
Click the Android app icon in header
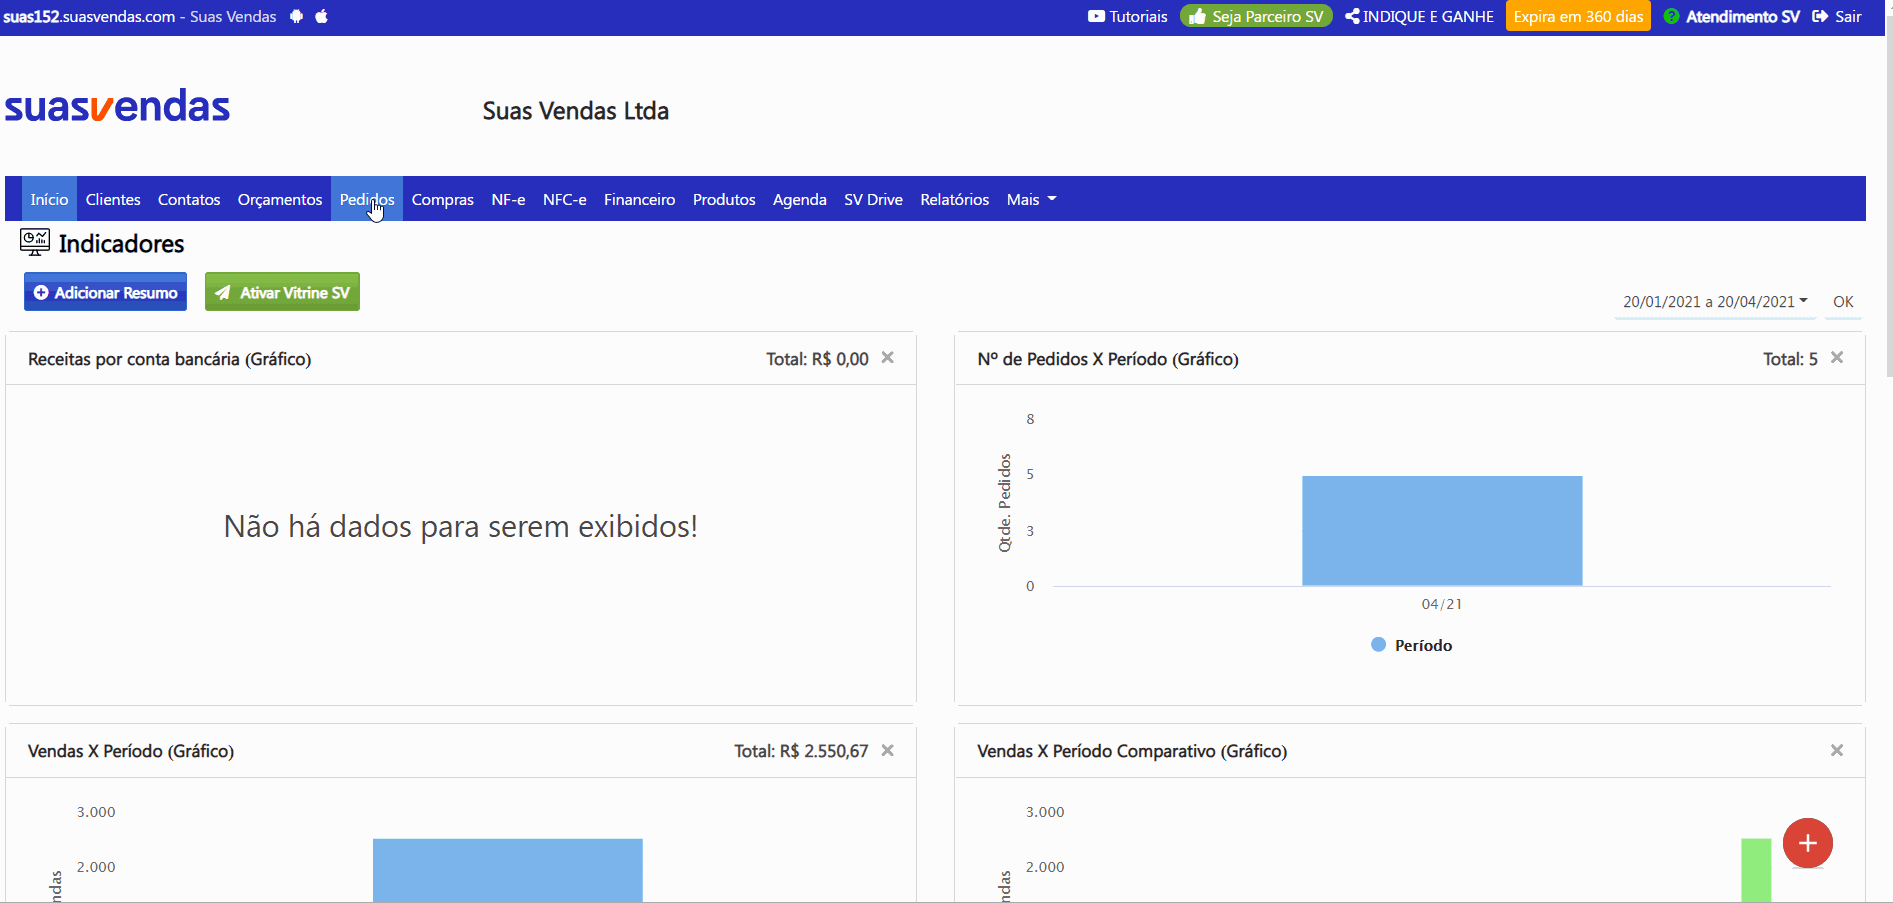point(296,16)
